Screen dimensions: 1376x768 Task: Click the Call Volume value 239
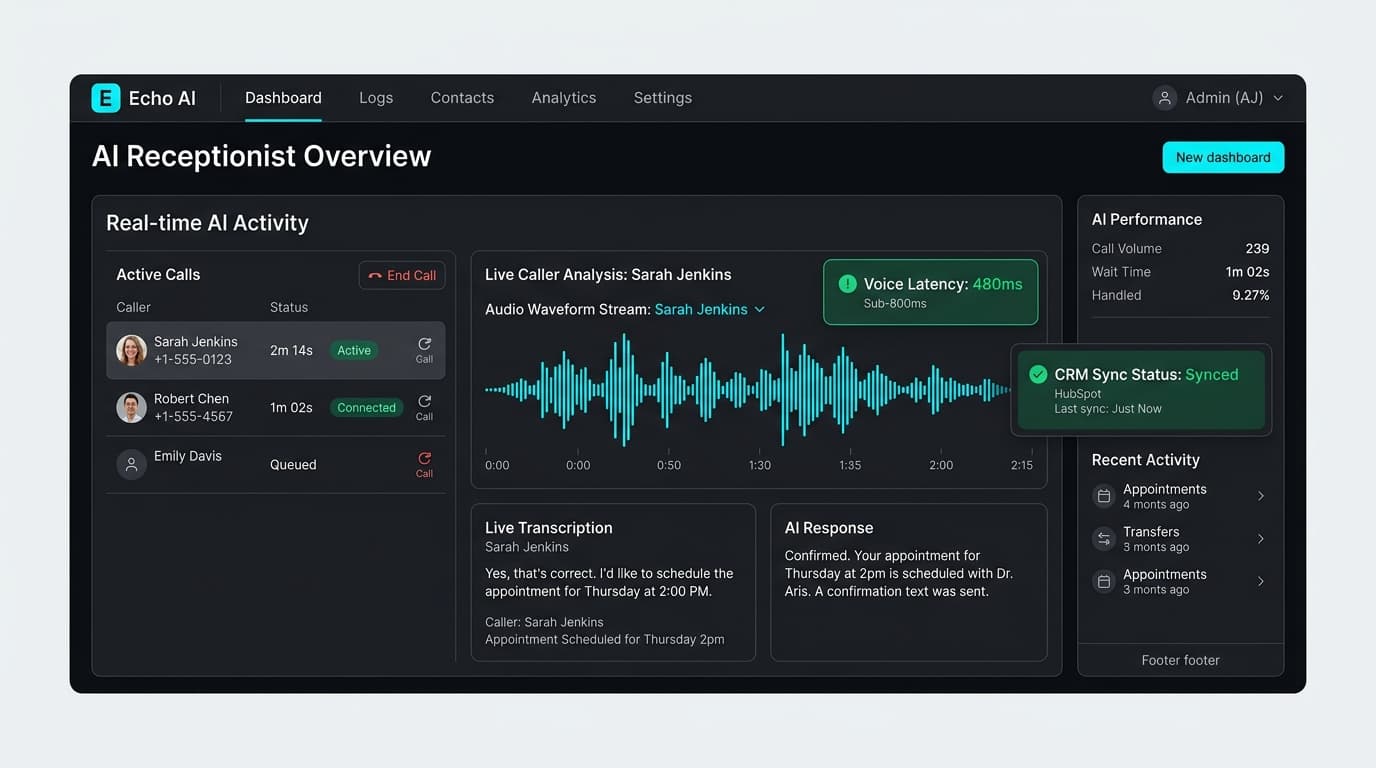(x=1257, y=248)
